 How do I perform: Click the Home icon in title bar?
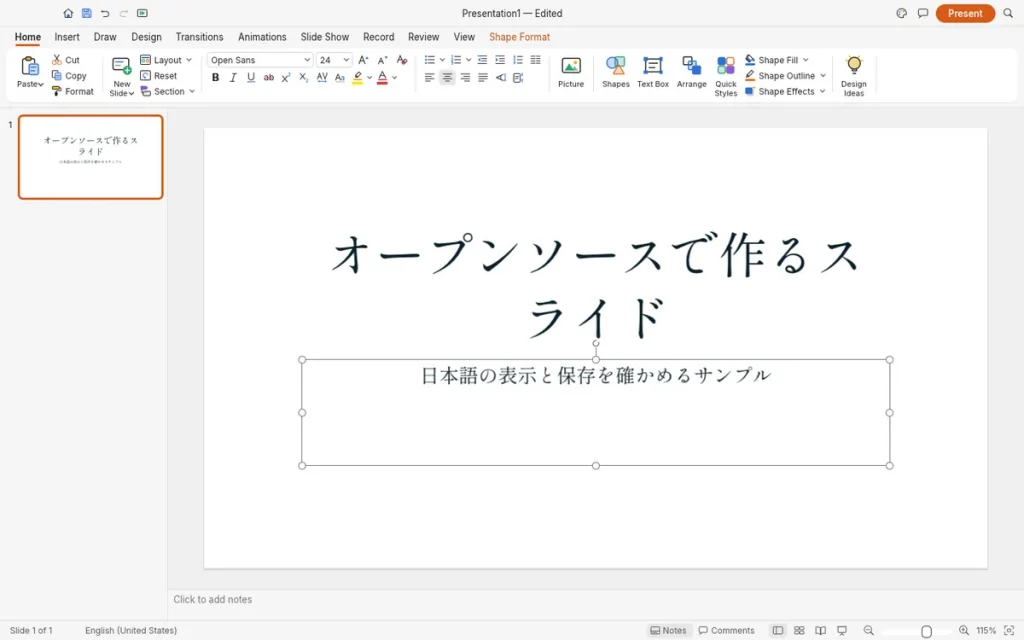click(68, 13)
